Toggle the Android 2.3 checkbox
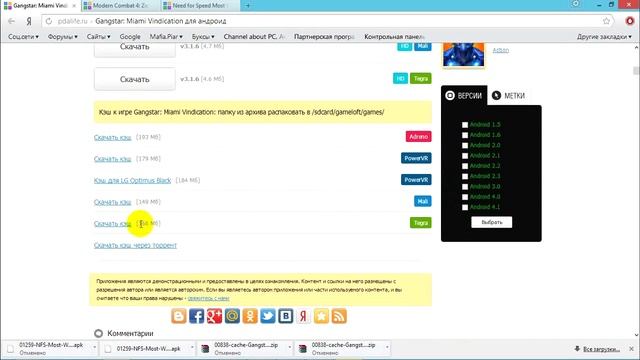640x360 pixels. [x=465, y=176]
